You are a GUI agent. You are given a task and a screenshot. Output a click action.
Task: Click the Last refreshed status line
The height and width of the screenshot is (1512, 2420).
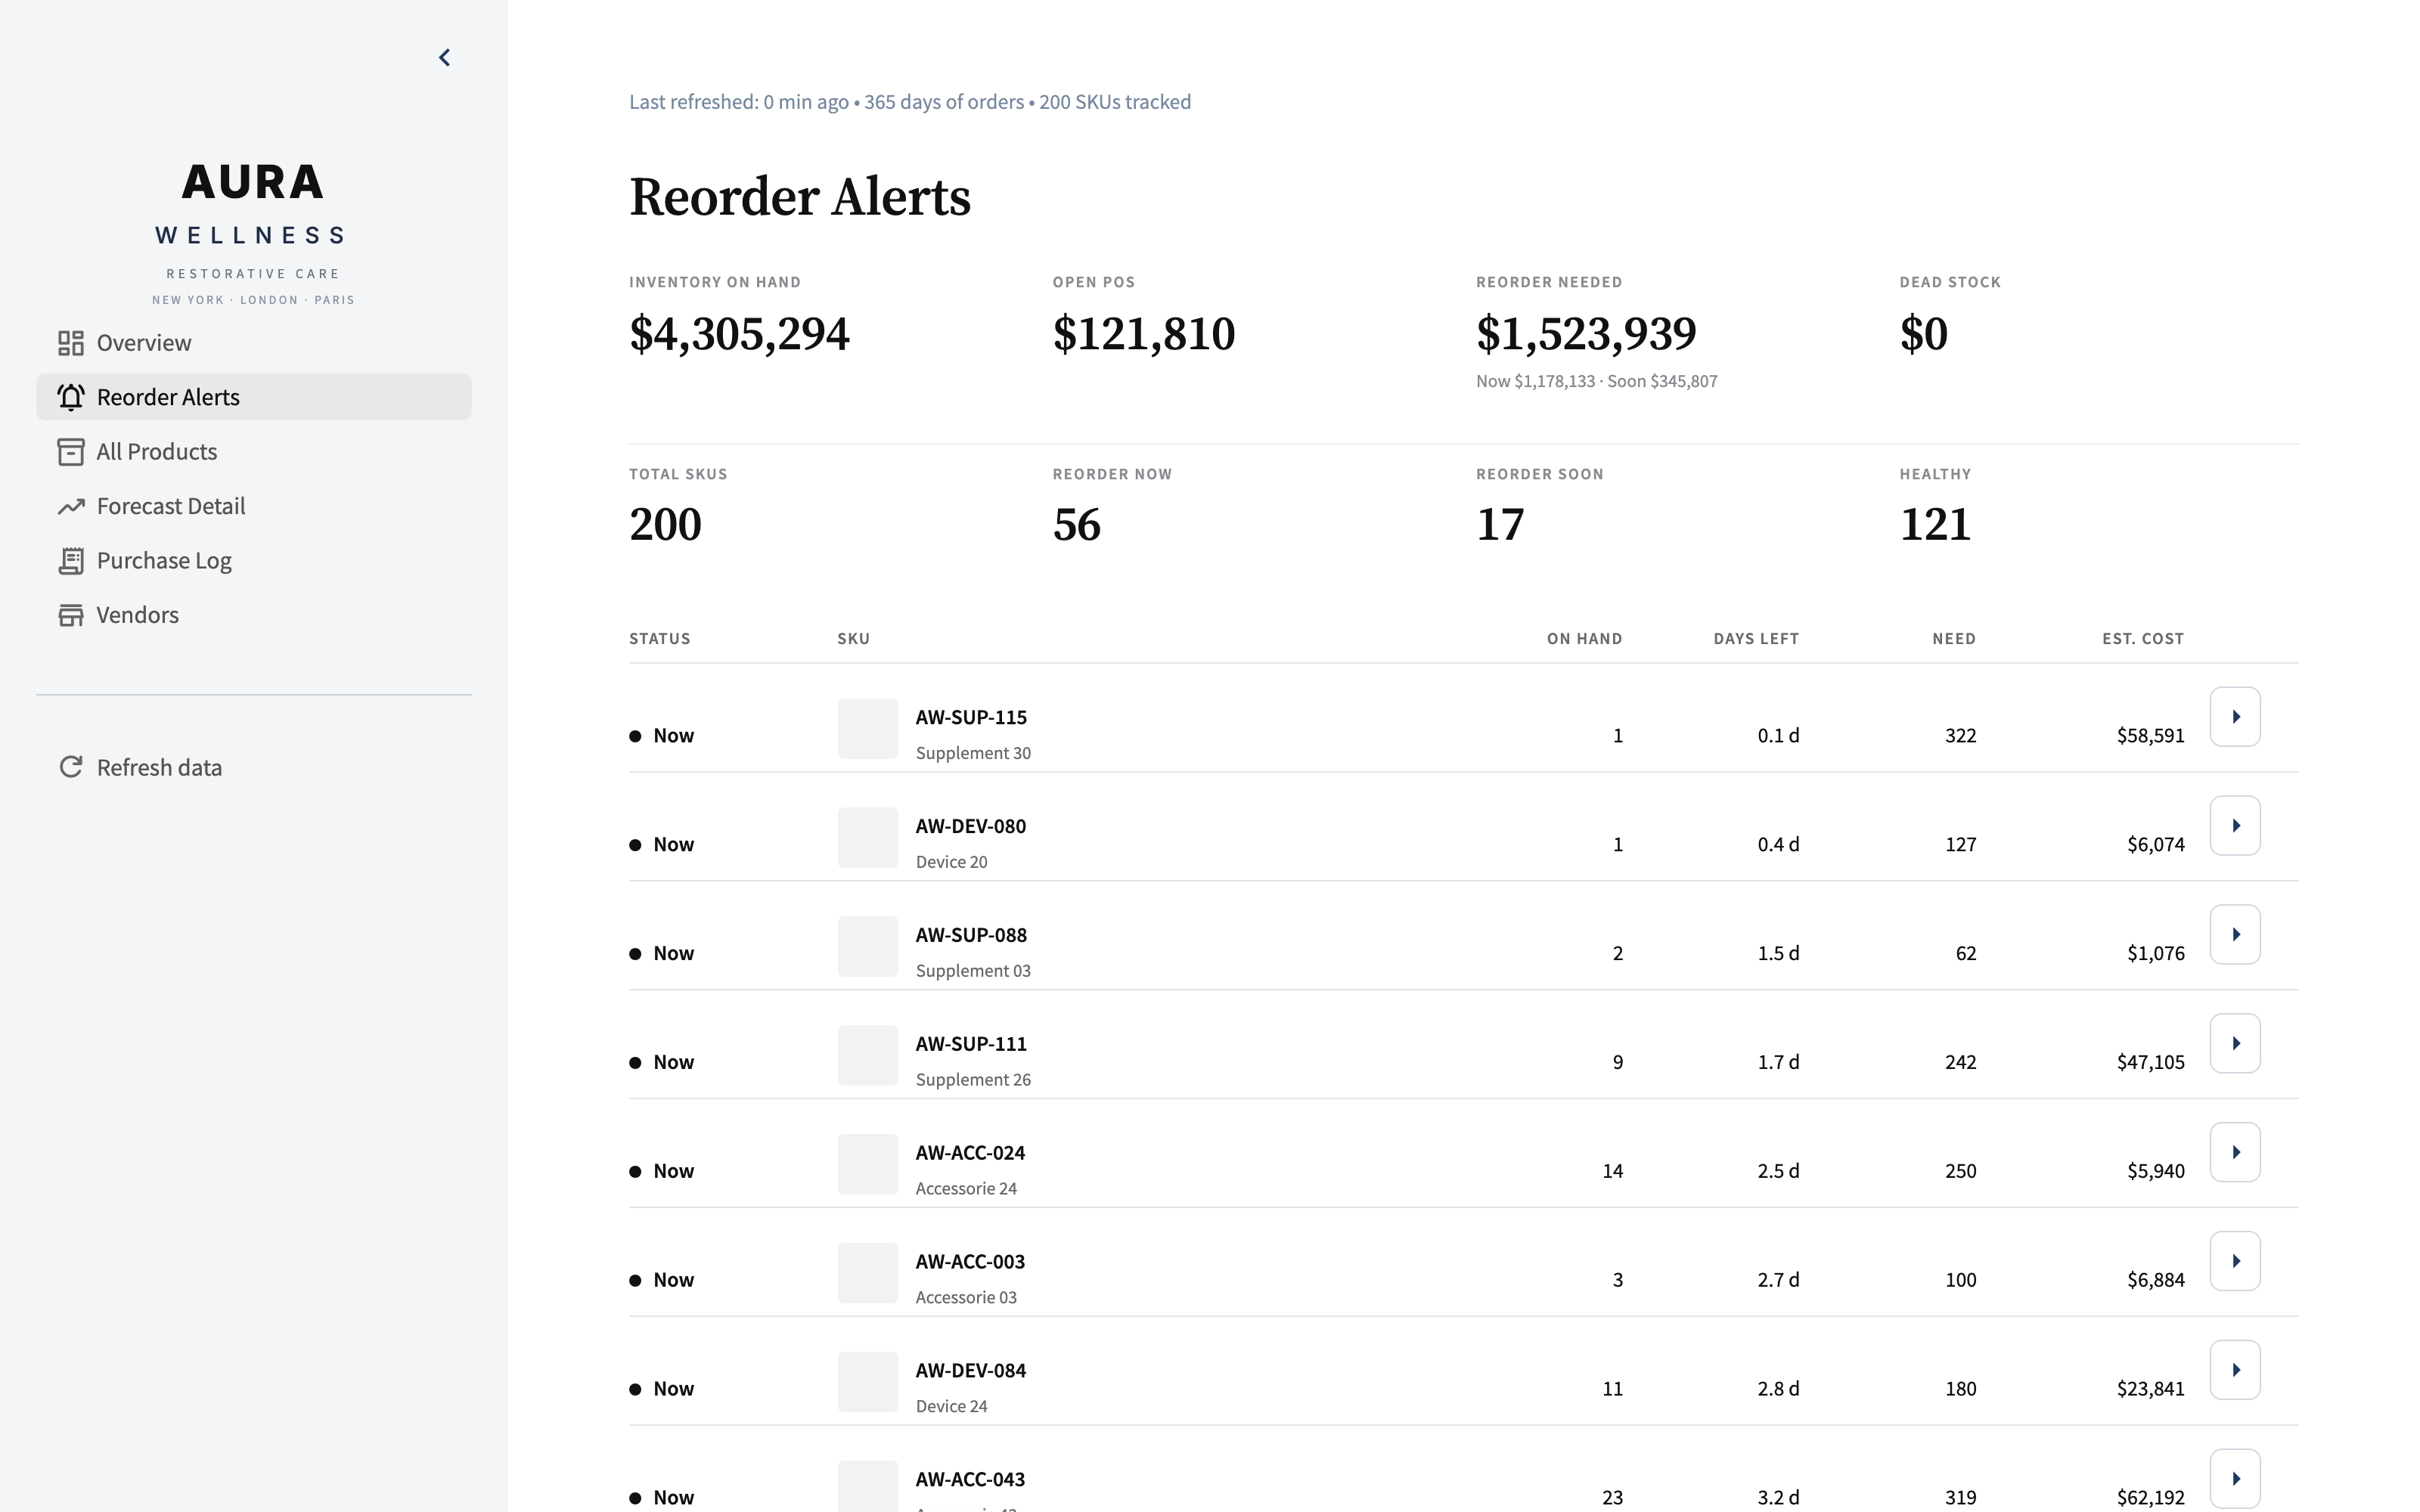pyautogui.click(x=910, y=102)
